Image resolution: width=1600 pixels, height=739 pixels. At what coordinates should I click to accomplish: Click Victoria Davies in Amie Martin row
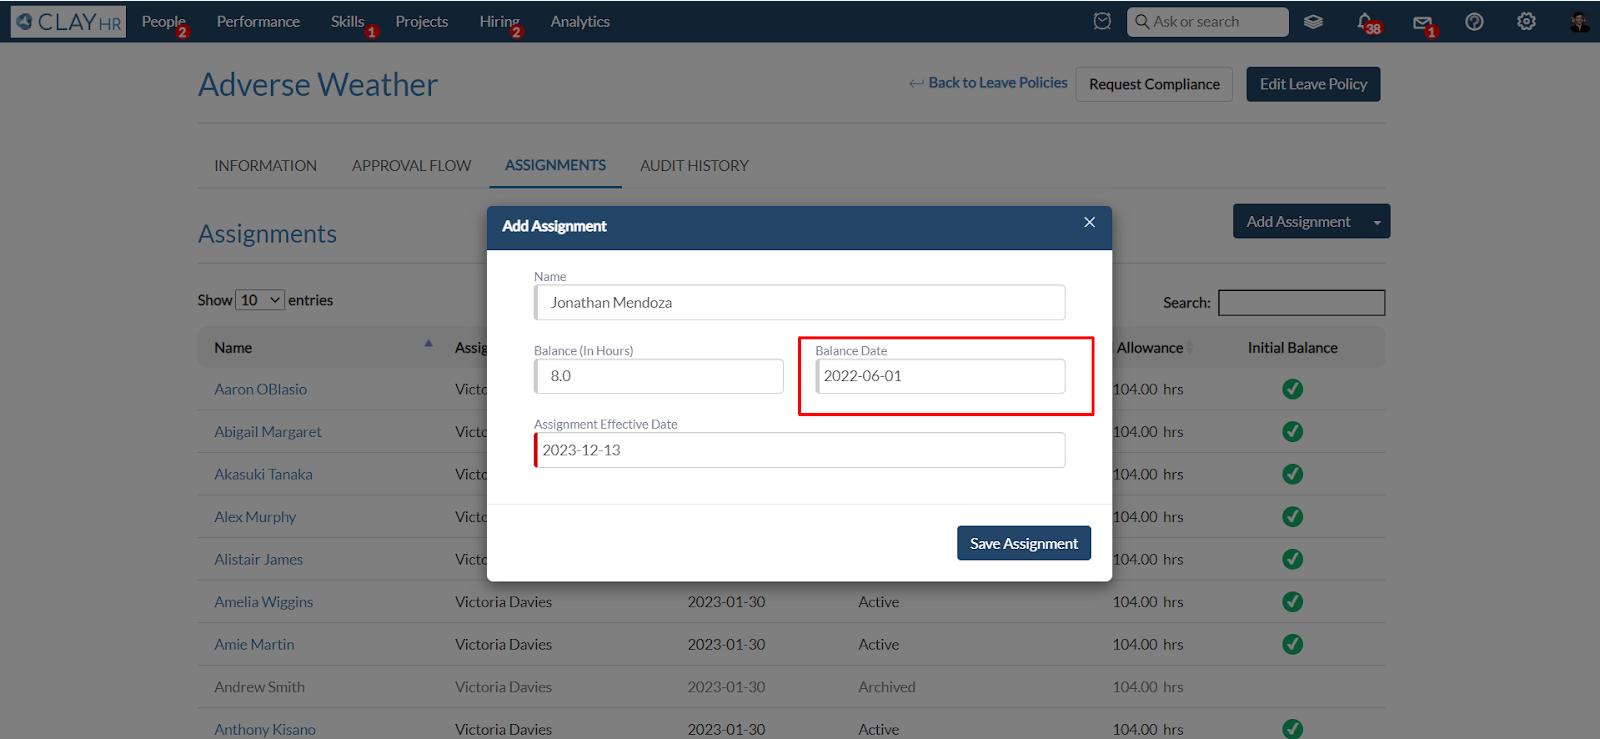[503, 644]
